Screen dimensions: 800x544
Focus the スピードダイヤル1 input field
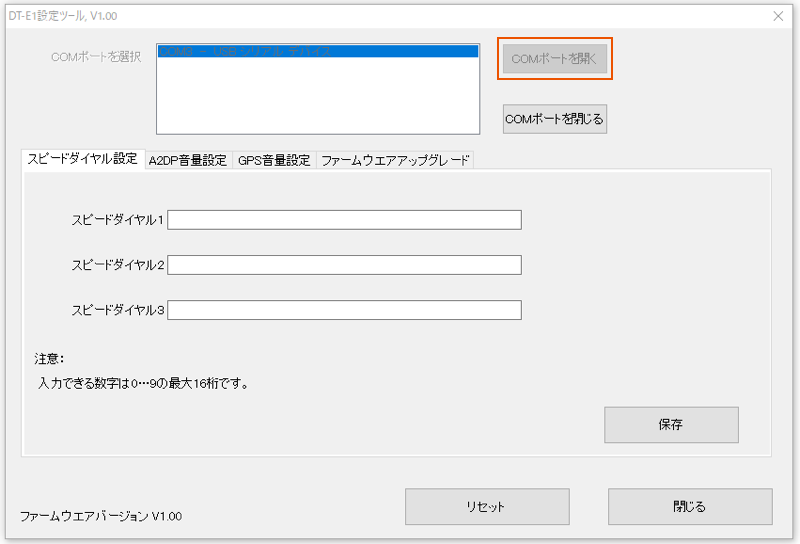[x=344, y=220]
